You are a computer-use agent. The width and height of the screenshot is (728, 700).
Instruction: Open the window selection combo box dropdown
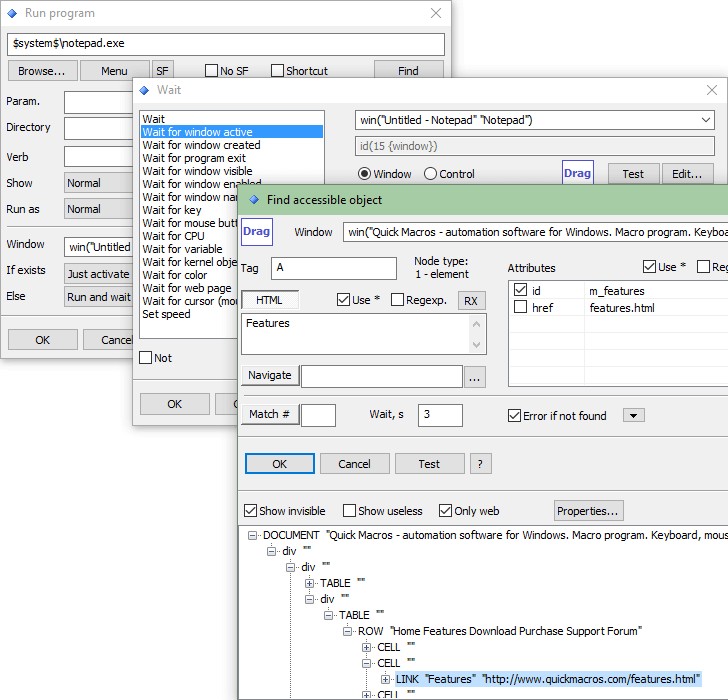tap(706, 120)
